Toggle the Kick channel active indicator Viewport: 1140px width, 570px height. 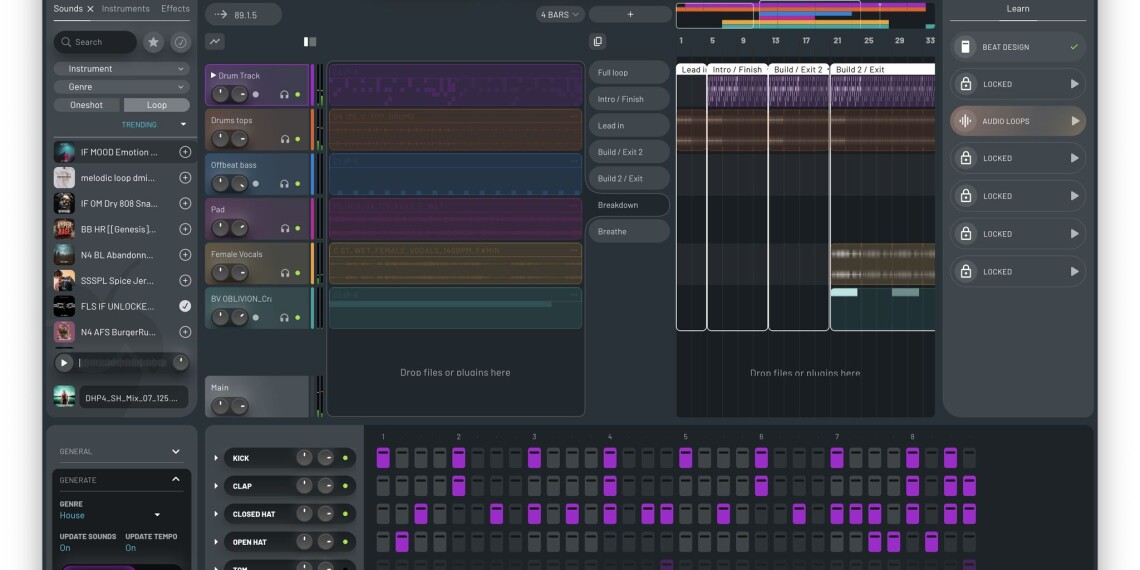(x=345, y=458)
